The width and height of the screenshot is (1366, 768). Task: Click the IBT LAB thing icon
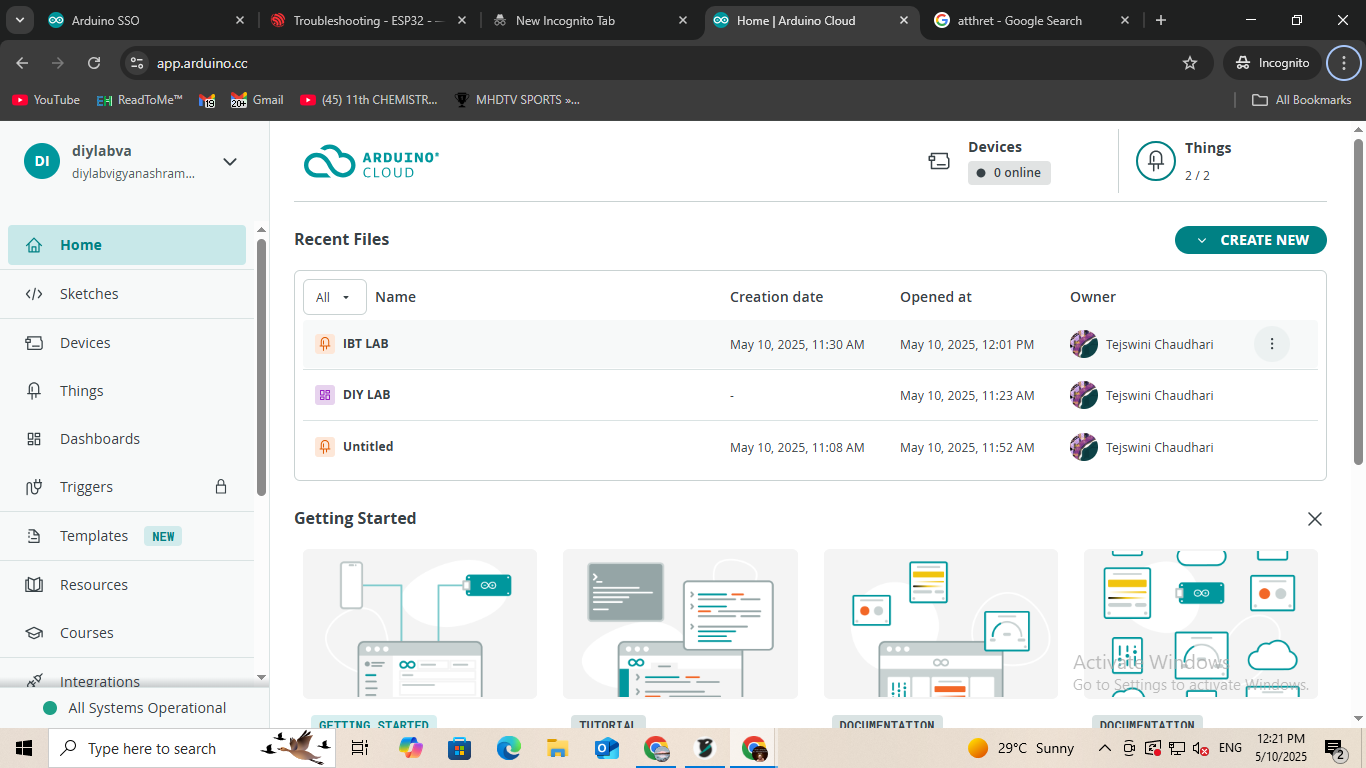(325, 344)
